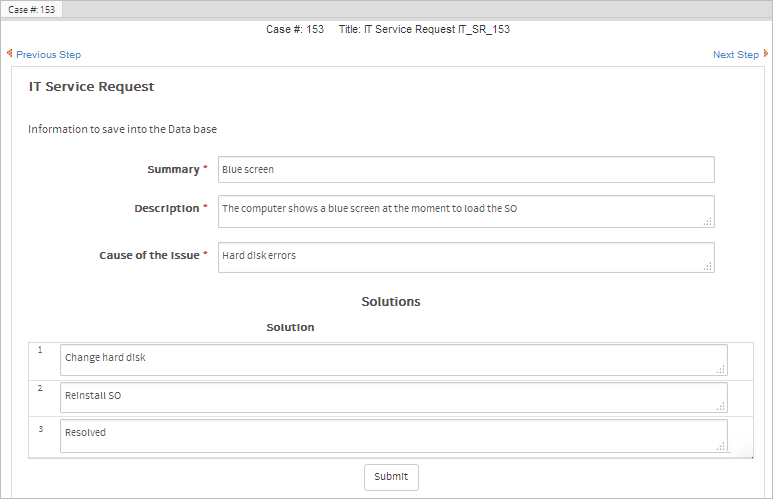773x499 pixels.
Task: Go back via Previous Step link text
Action: coord(48,55)
